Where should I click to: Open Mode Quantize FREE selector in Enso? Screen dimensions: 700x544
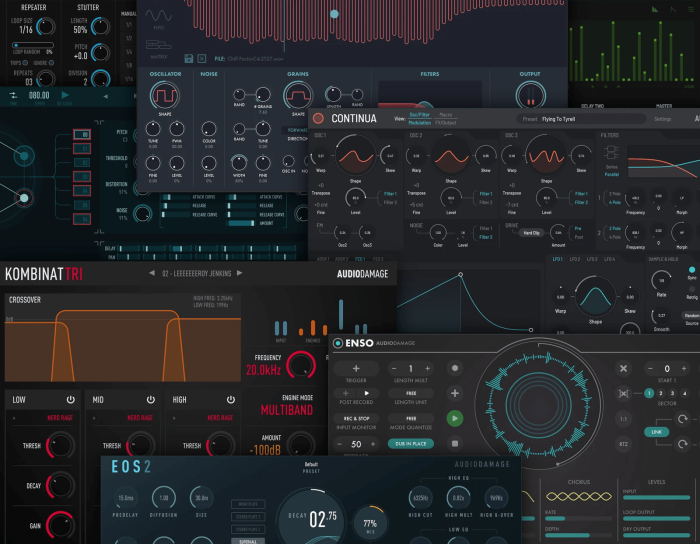411,419
